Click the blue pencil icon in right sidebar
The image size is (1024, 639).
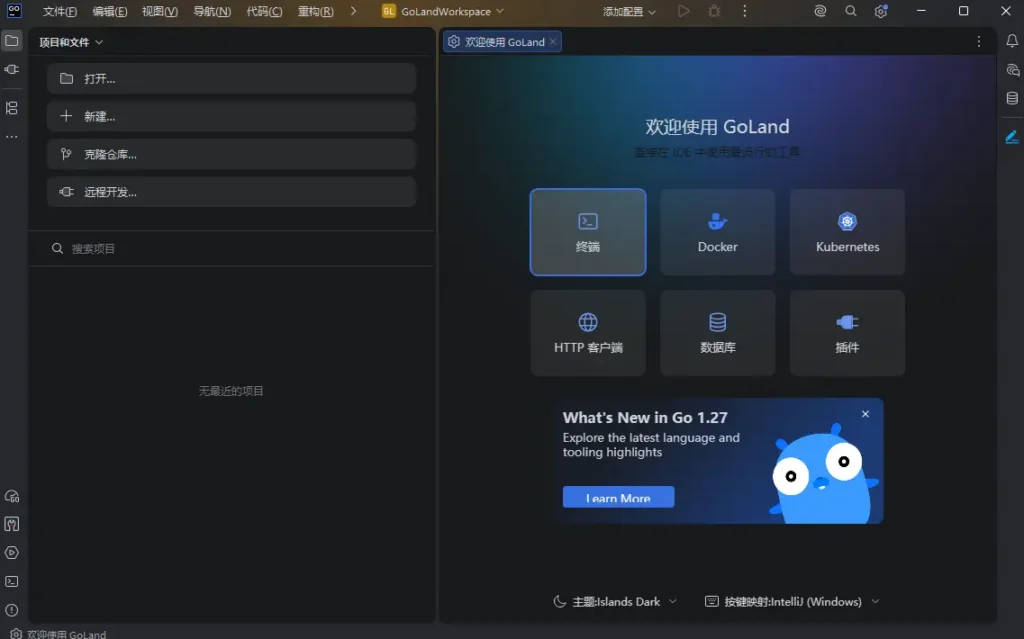point(1012,137)
